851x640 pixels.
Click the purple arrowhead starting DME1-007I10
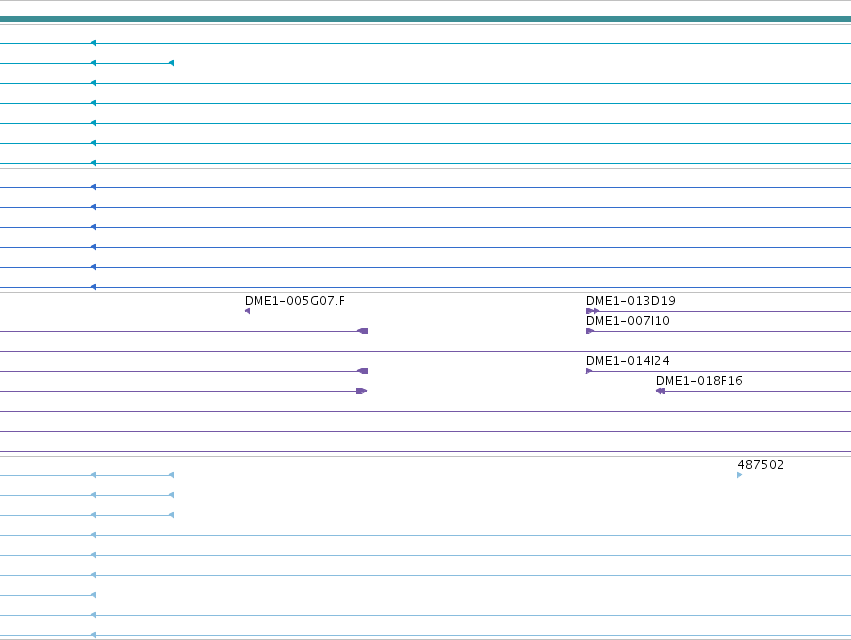590,331
